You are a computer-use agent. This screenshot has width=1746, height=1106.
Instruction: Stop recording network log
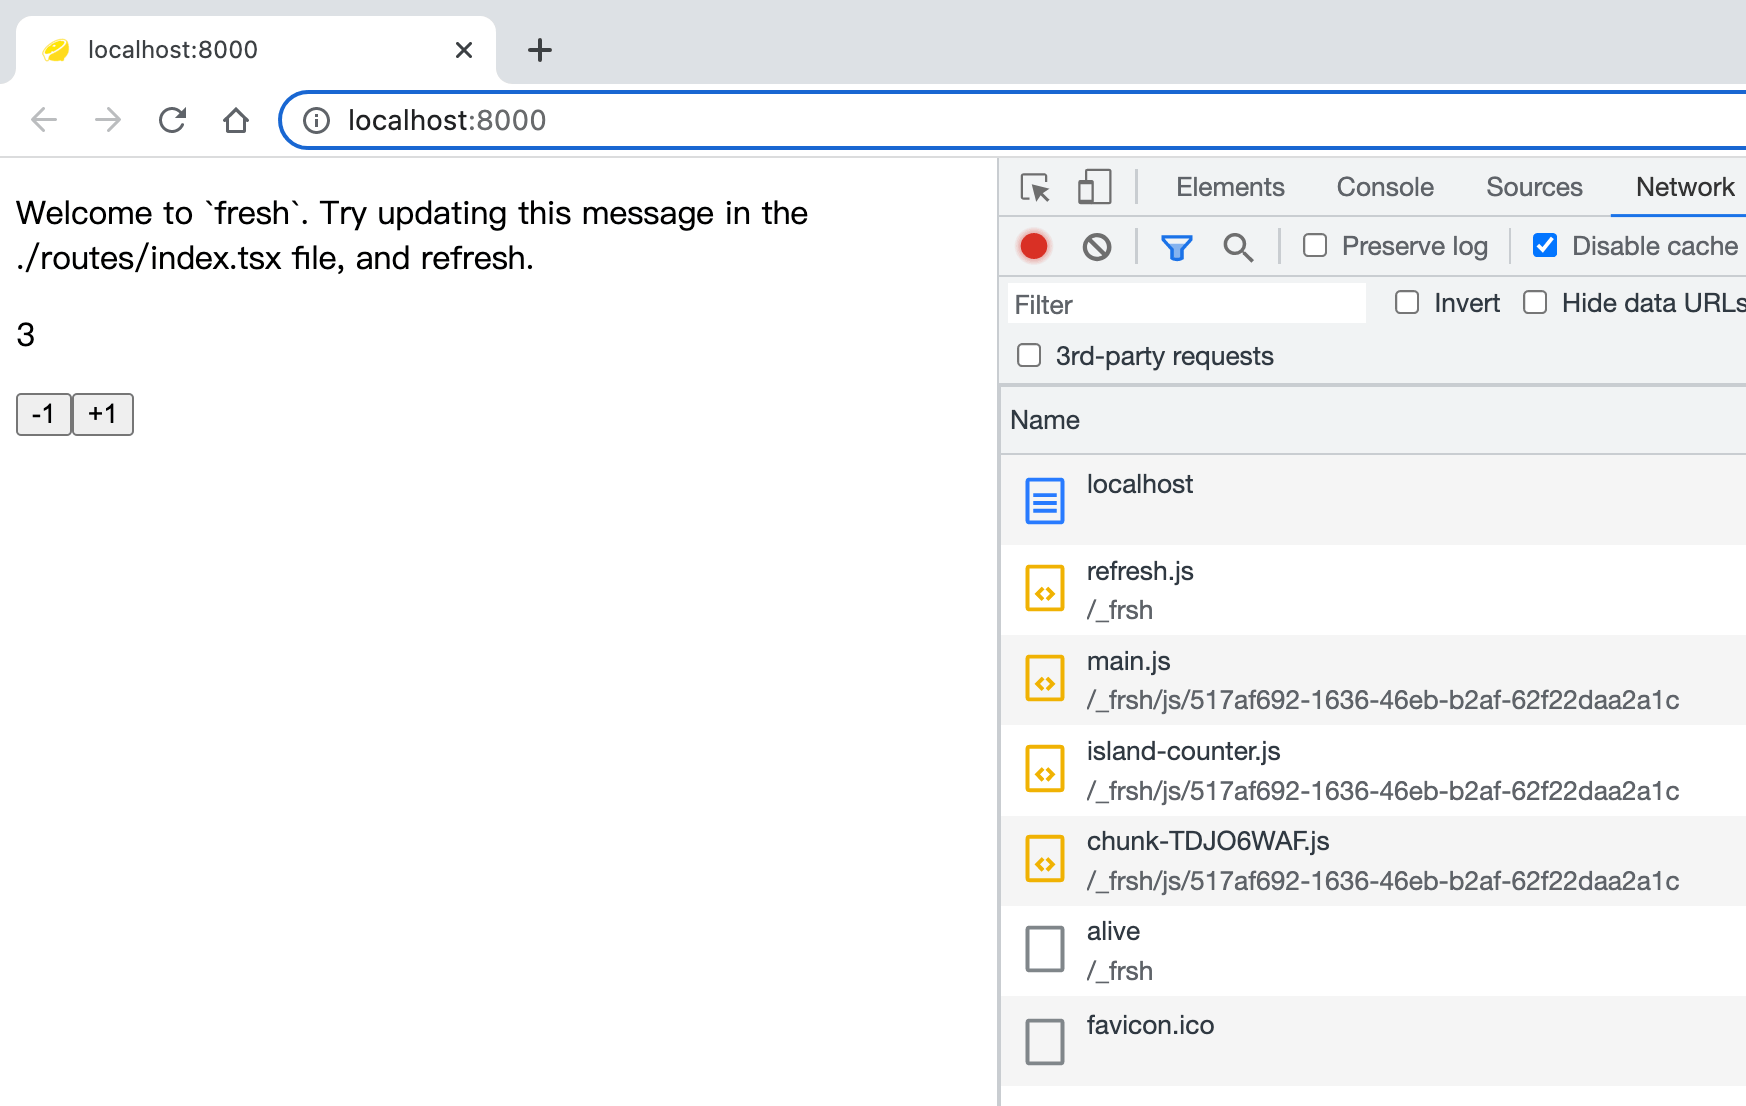pos(1034,246)
